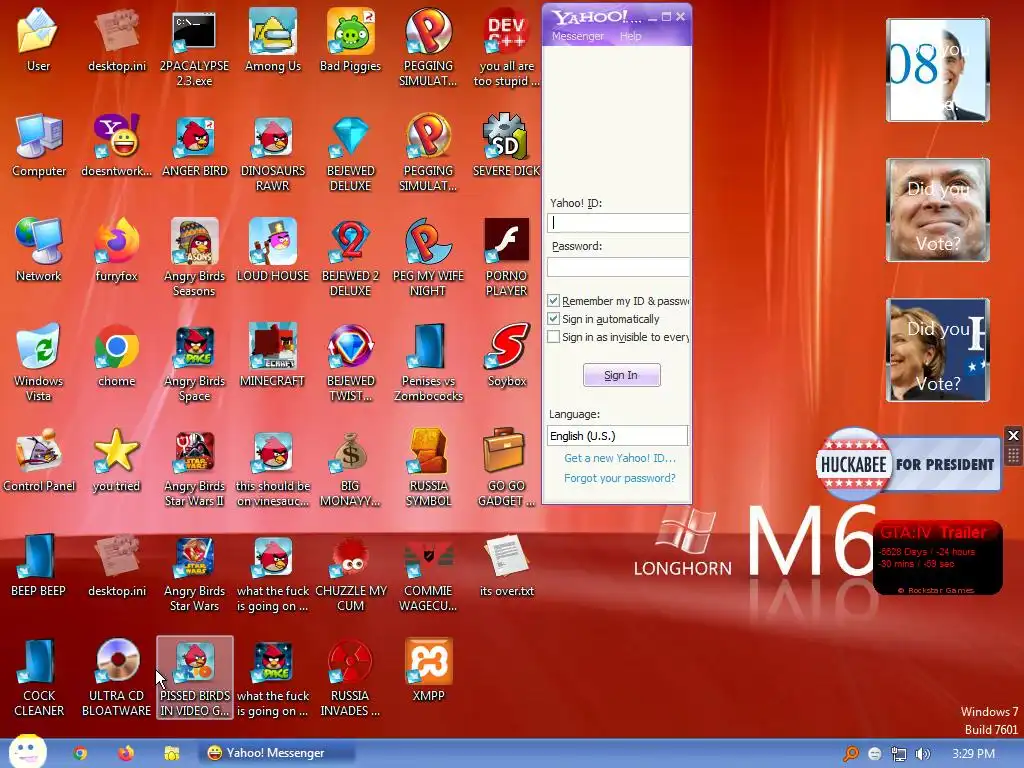Image resolution: width=1024 pixels, height=768 pixels.
Task: Enable Sign in as invisible checkbox
Action: [x=553, y=337]
